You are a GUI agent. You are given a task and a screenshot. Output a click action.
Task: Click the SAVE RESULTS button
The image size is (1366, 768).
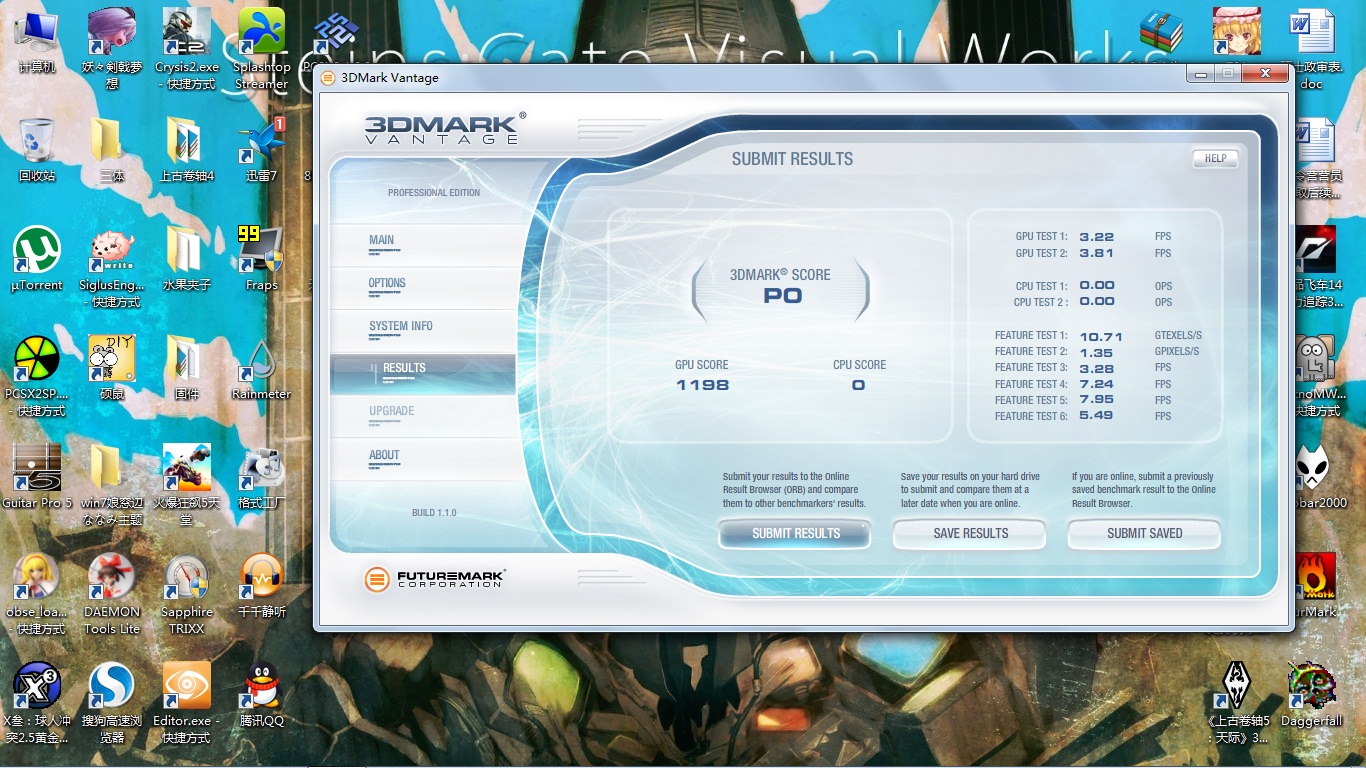[970, 534]
